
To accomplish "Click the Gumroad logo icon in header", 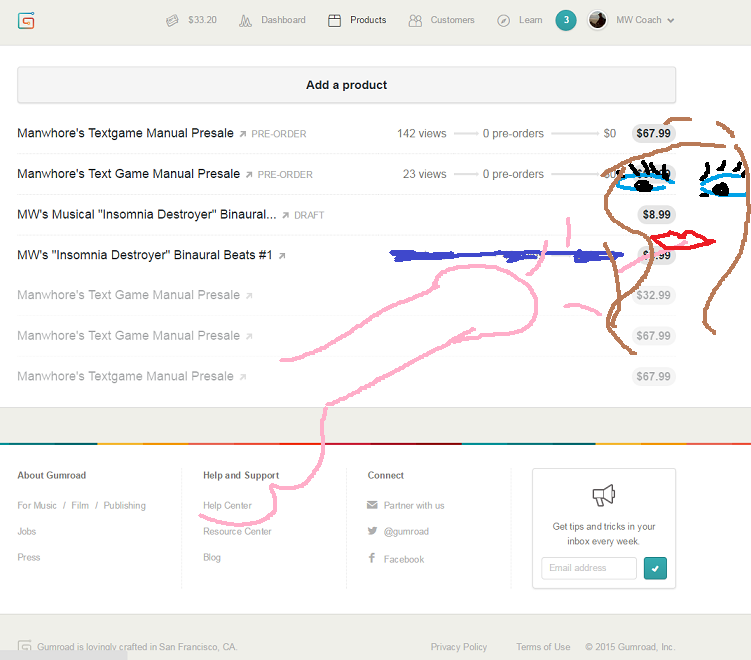I will [x=26, y=21].
